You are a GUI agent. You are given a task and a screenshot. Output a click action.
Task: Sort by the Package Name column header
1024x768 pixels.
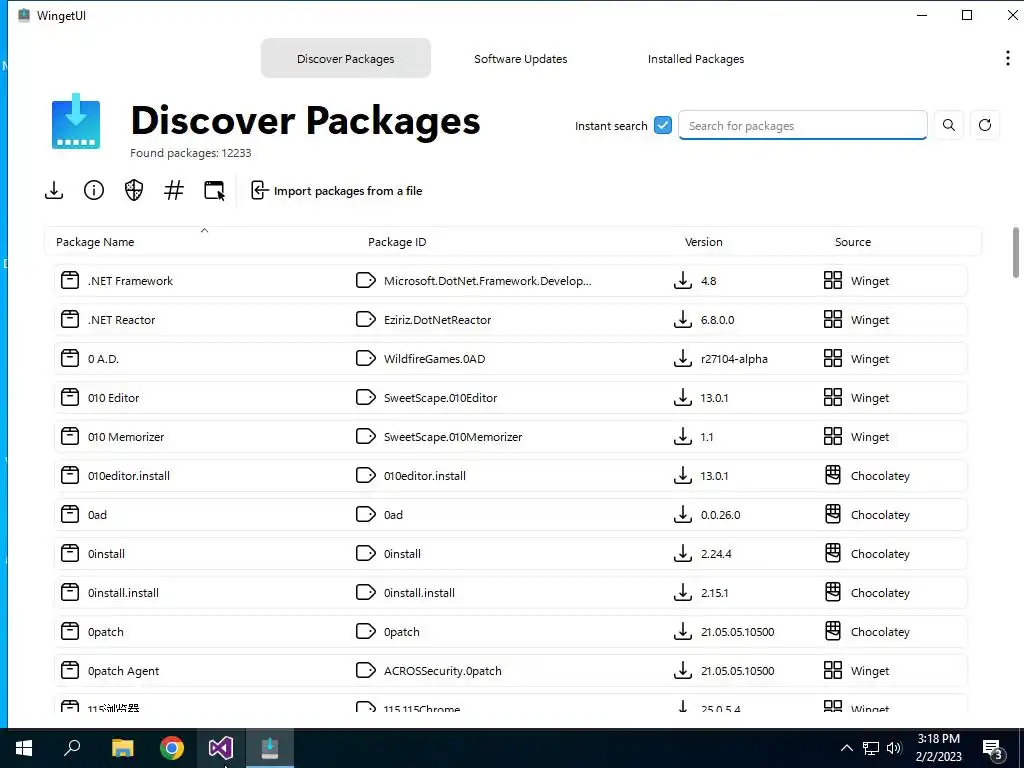(95, 242)
